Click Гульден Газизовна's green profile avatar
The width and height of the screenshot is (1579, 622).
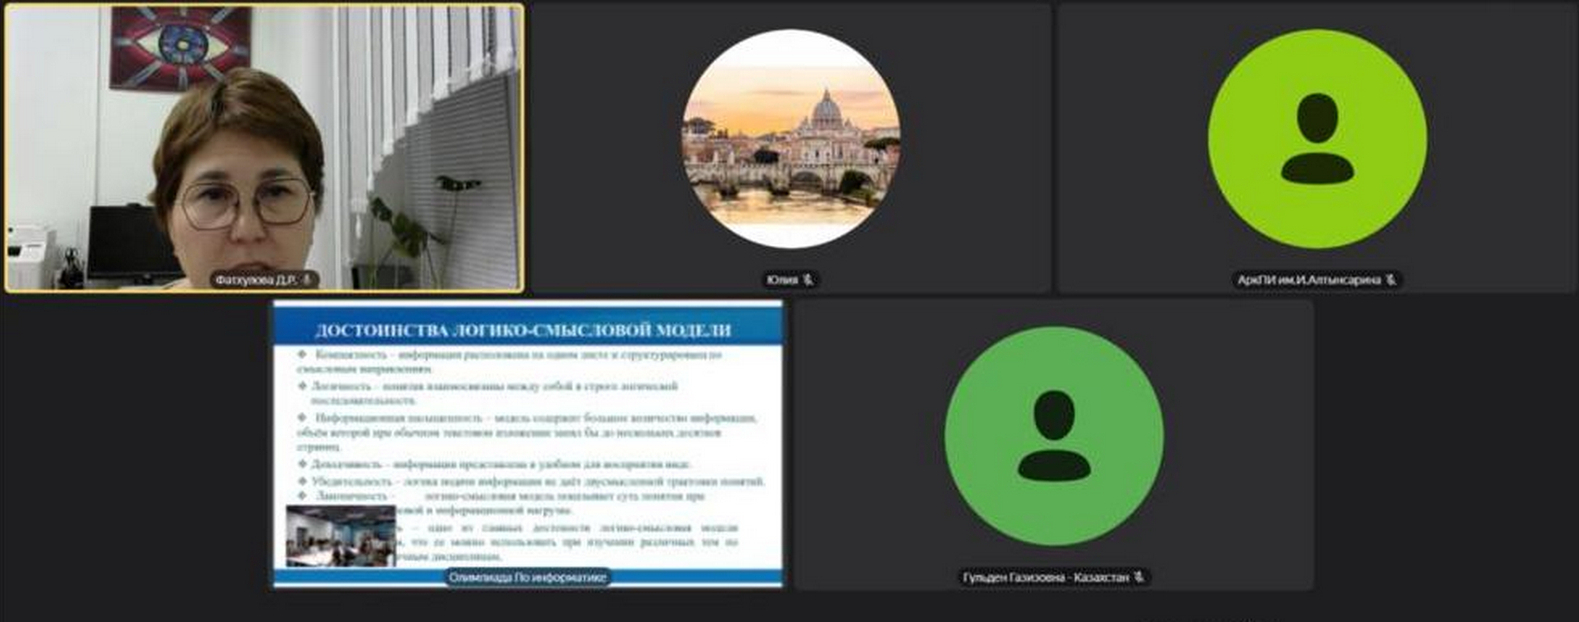(1054, 436)
